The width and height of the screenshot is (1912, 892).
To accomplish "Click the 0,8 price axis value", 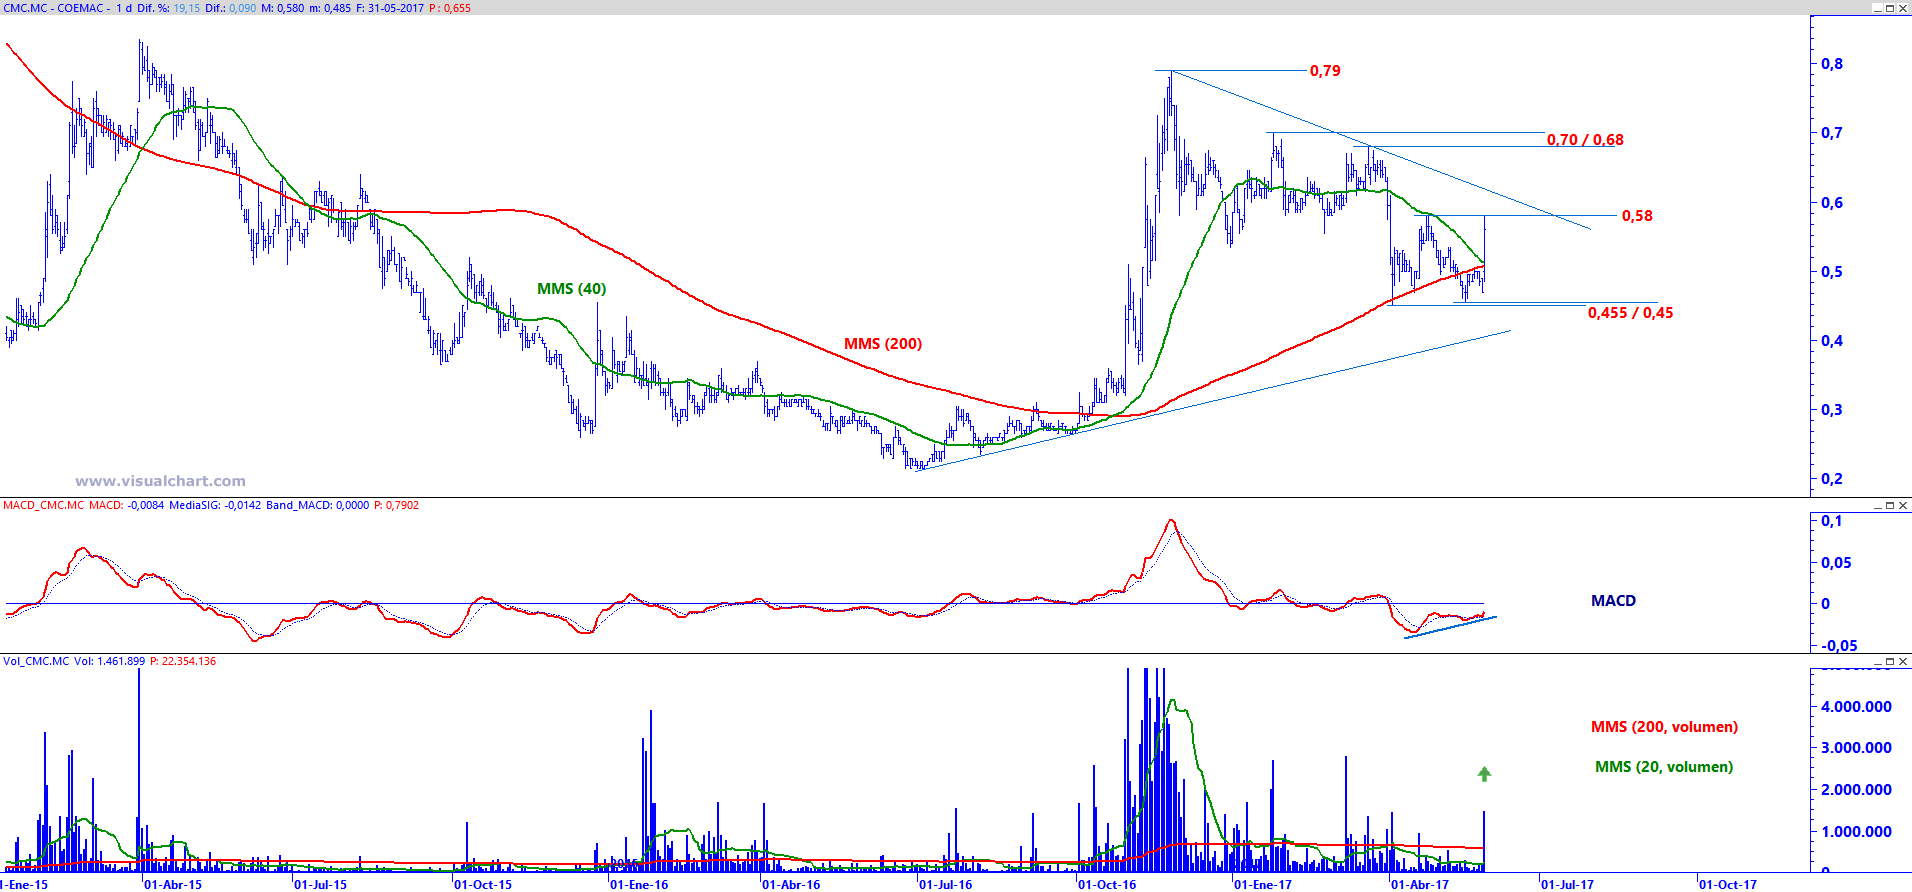I will click(x=1832, y=64).
